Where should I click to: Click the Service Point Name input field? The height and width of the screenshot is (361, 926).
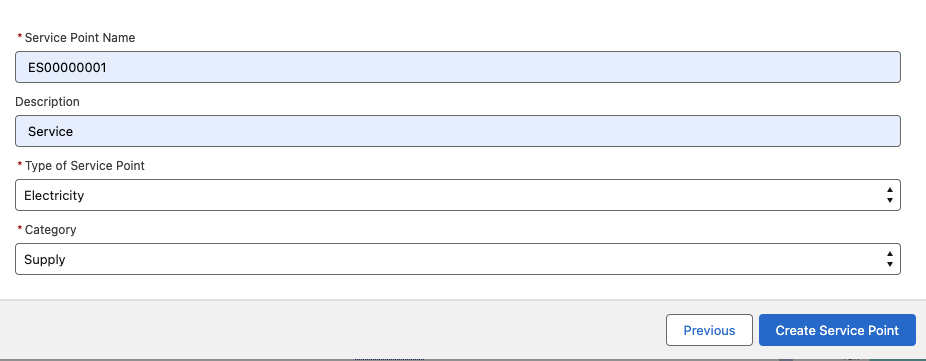pyautogui.click(x=458, y=67)
